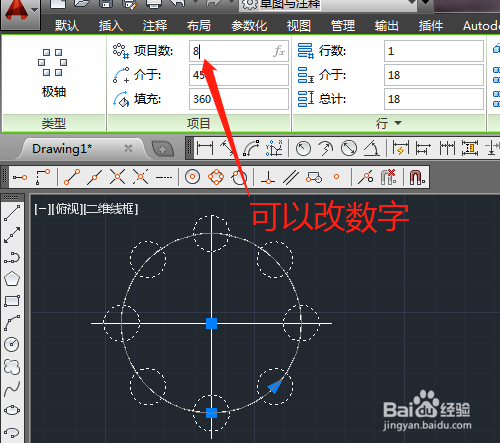Click the fx expression icon in 项目数 field
The image size is (500, 443).
(x=279, y=51)
